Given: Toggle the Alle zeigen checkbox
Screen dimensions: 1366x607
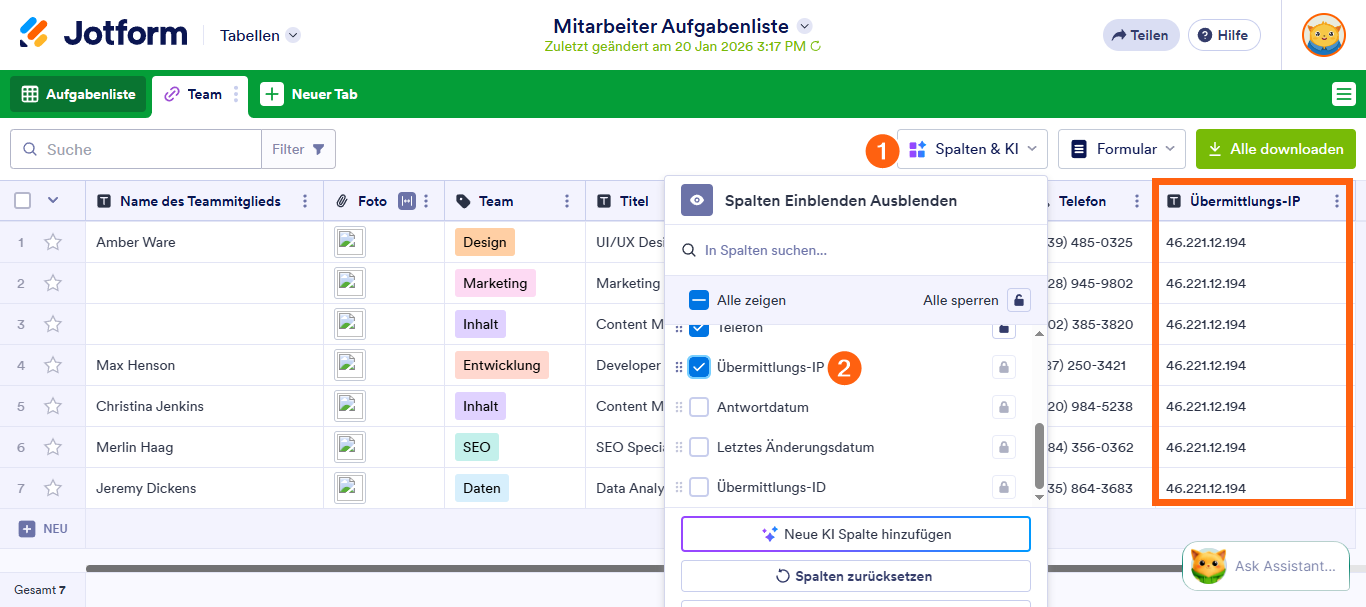Looking at the screenshot, I should (699, 300).
